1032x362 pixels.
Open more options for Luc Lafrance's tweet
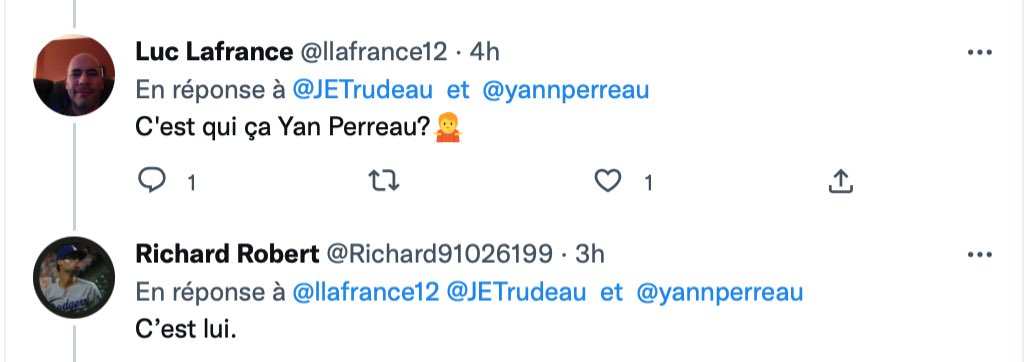(979, 53)
